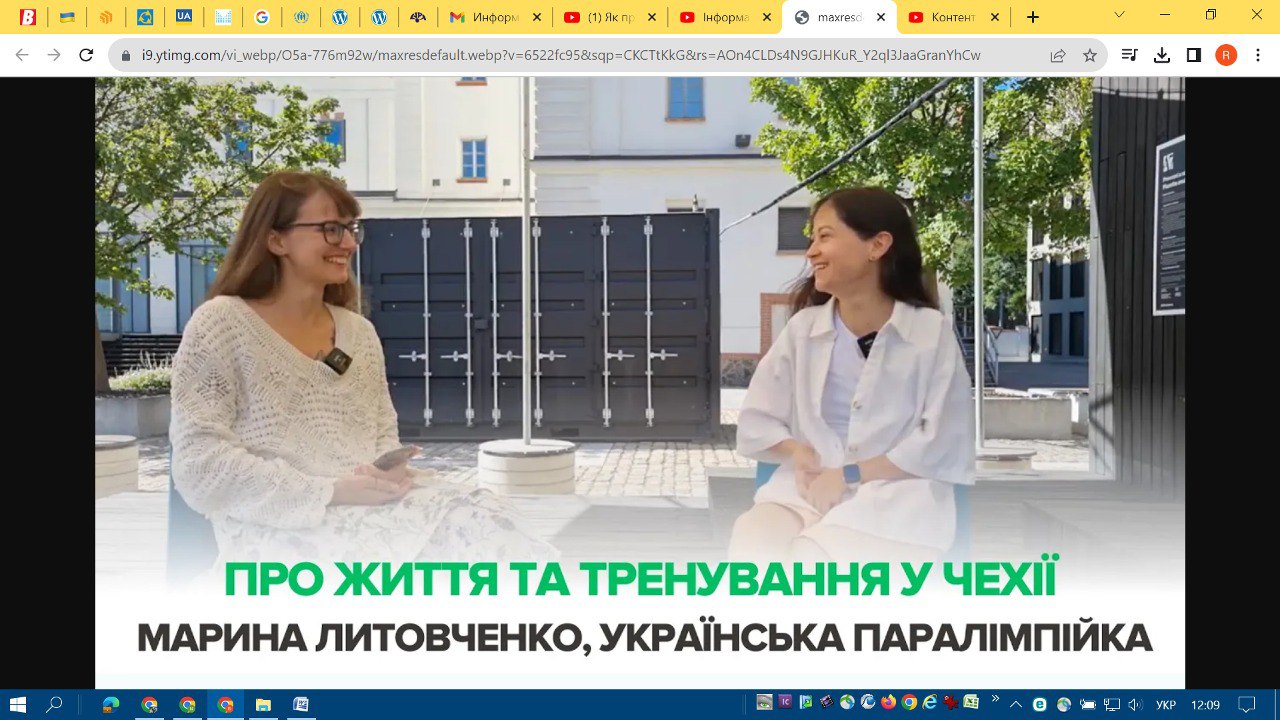Open the Chrome profile avatar

point(1226,56)
